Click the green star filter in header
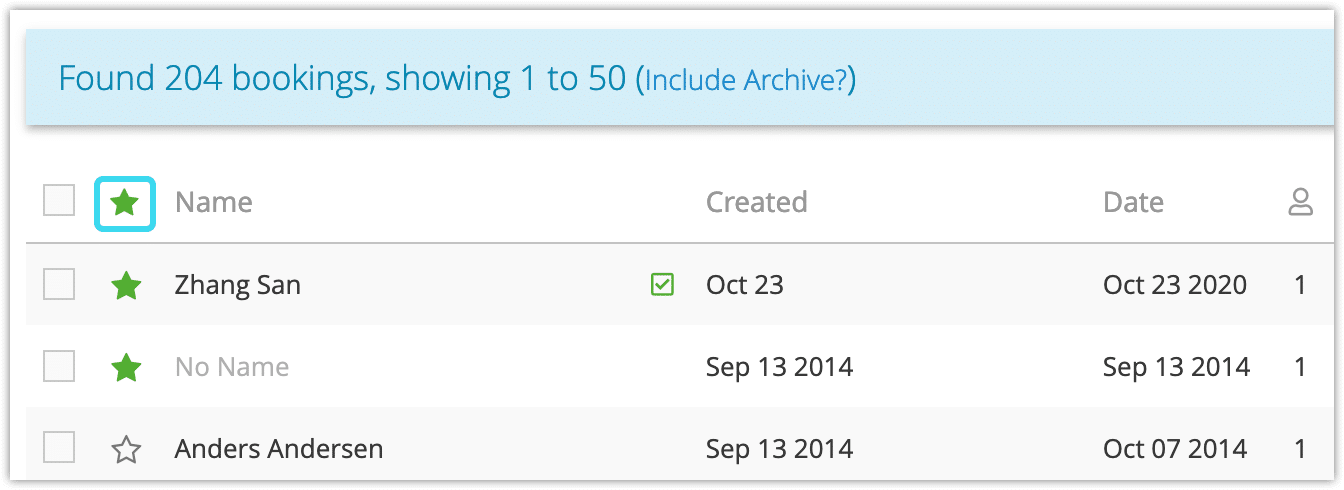Image resolution: width=1344 pixels, height=490 pixels. (x=124, y=203)
